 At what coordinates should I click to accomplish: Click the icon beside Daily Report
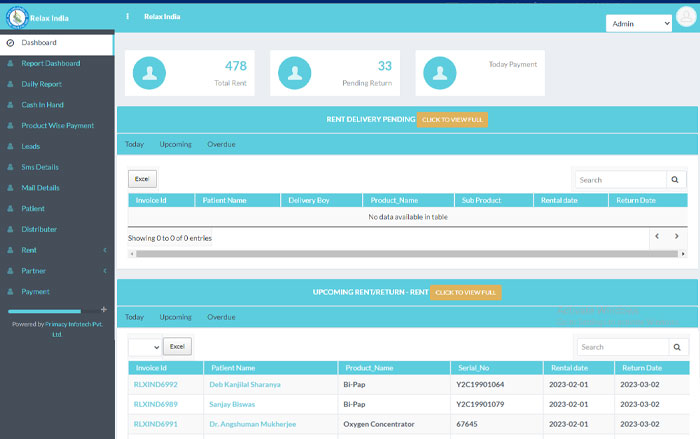[10, 84]
